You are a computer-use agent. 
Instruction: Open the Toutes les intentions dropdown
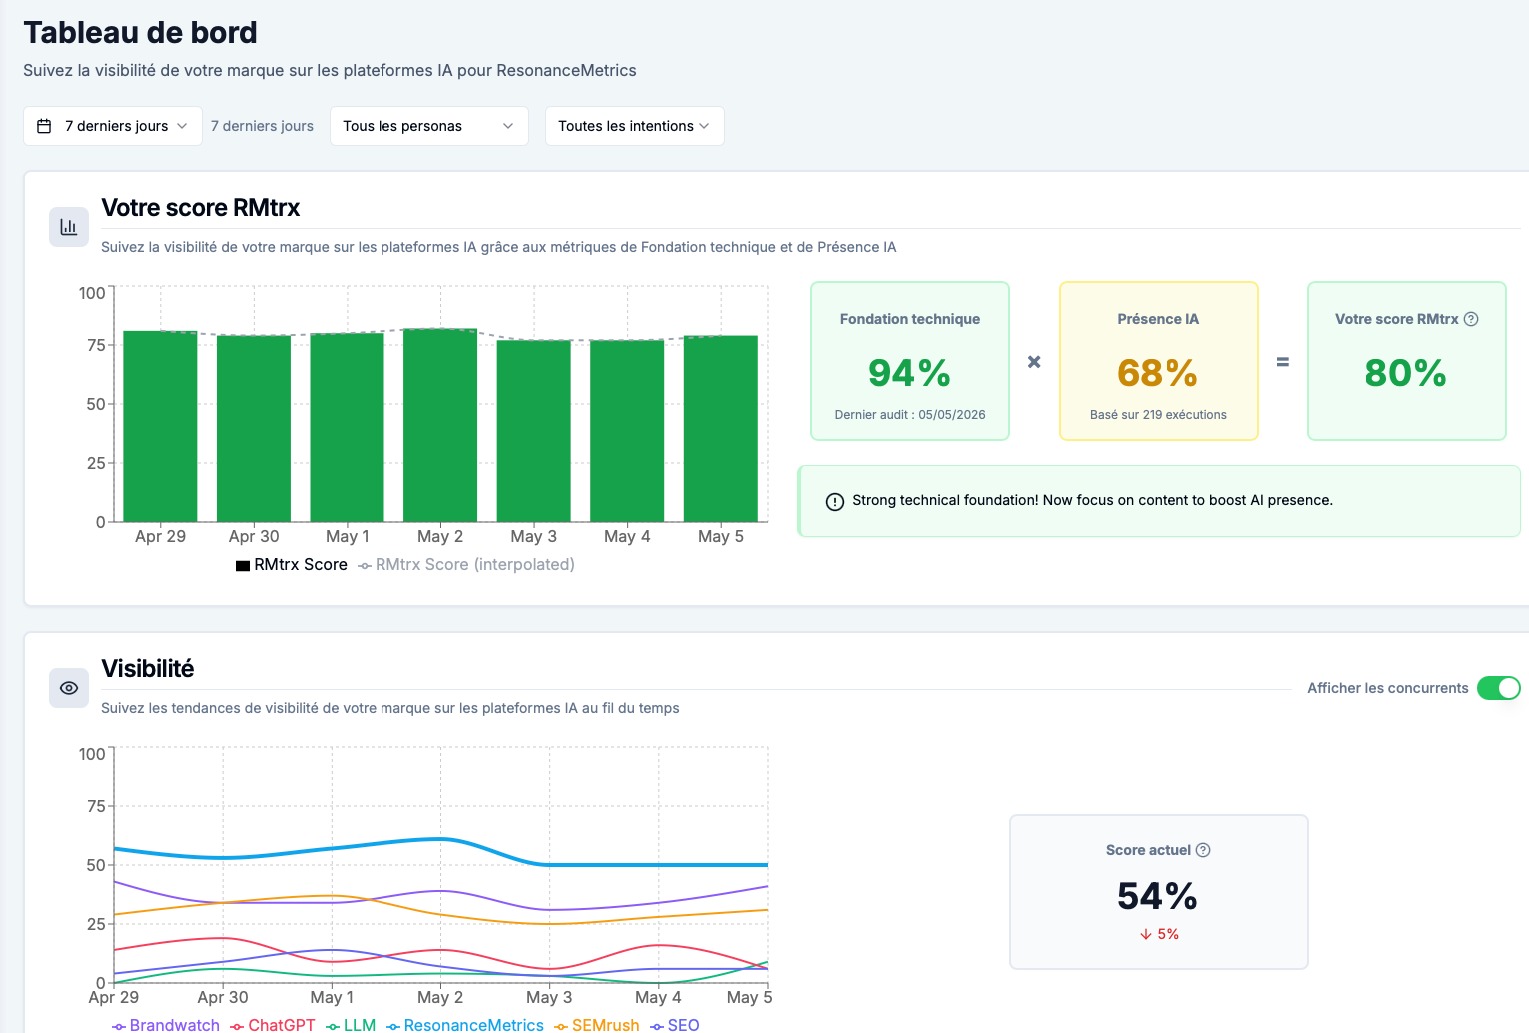point(634,126)
